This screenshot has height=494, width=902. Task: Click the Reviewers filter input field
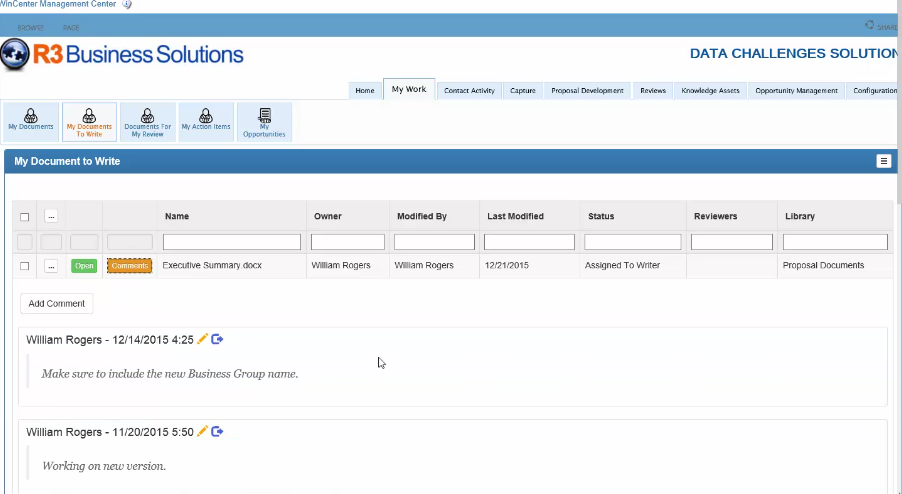(732, 242)
